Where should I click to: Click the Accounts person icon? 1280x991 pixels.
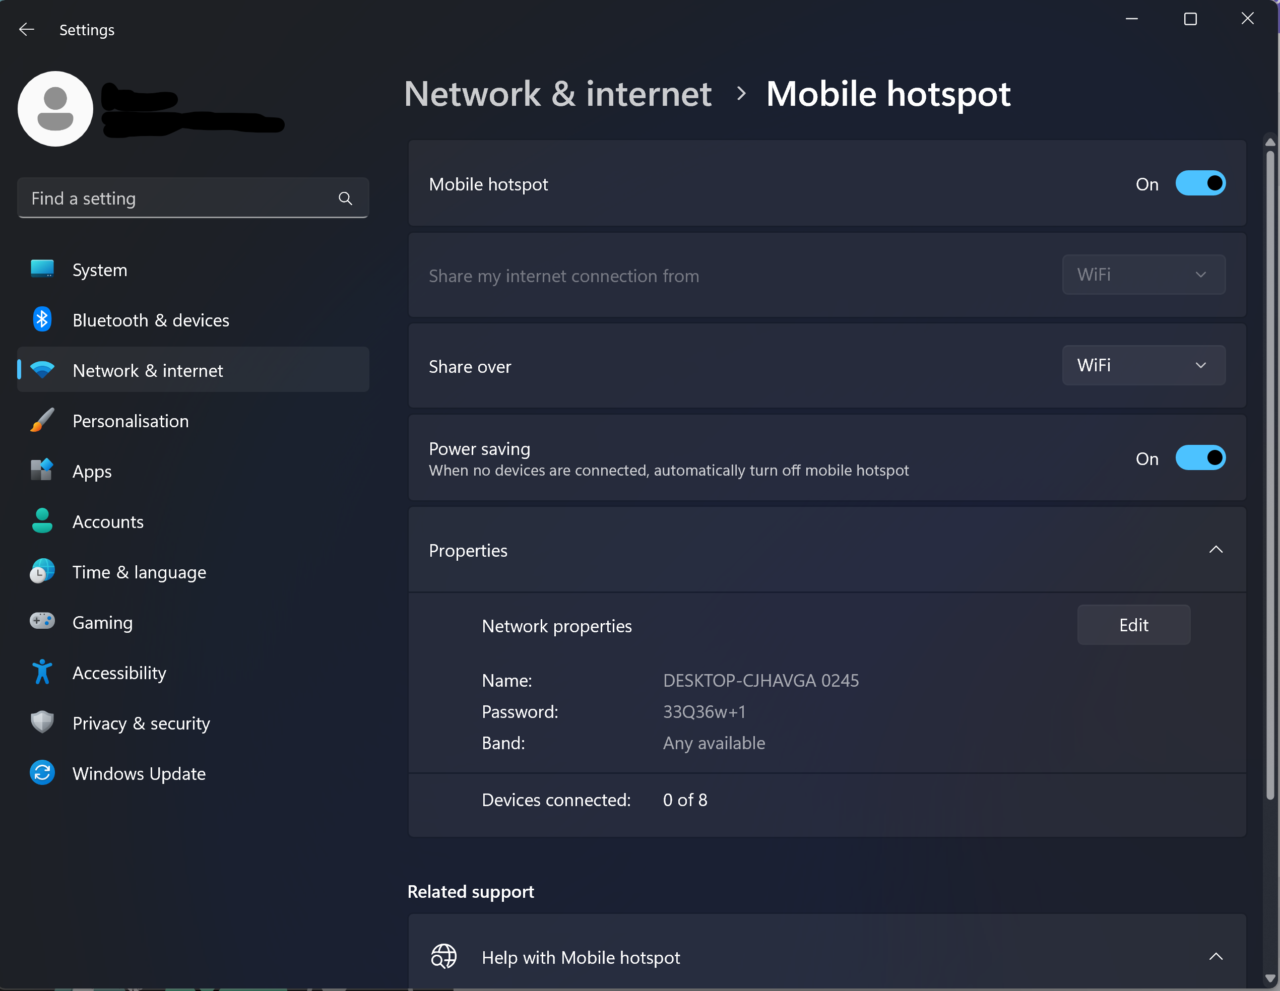(x=42, y=520)
